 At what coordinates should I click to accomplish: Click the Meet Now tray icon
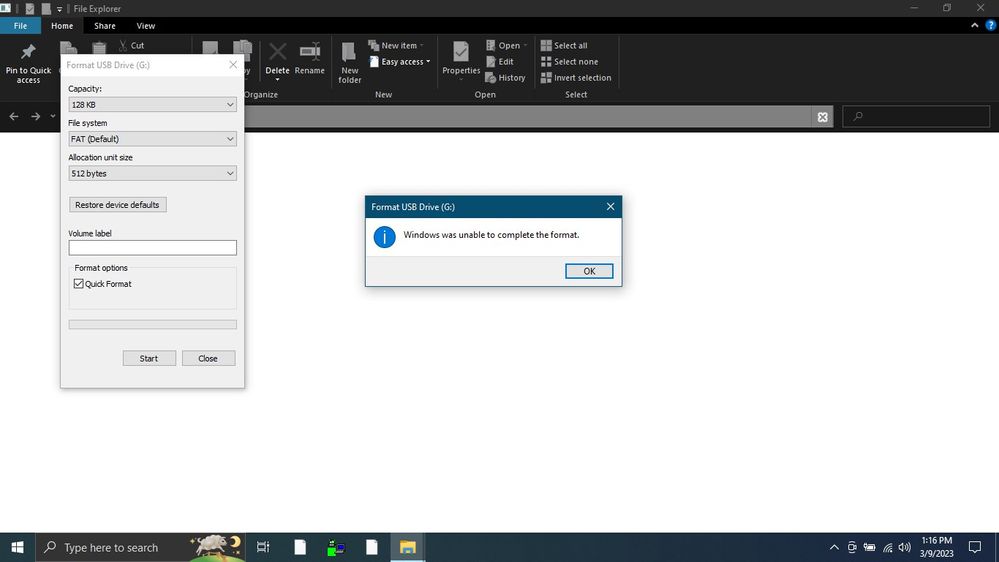point(852,547)
